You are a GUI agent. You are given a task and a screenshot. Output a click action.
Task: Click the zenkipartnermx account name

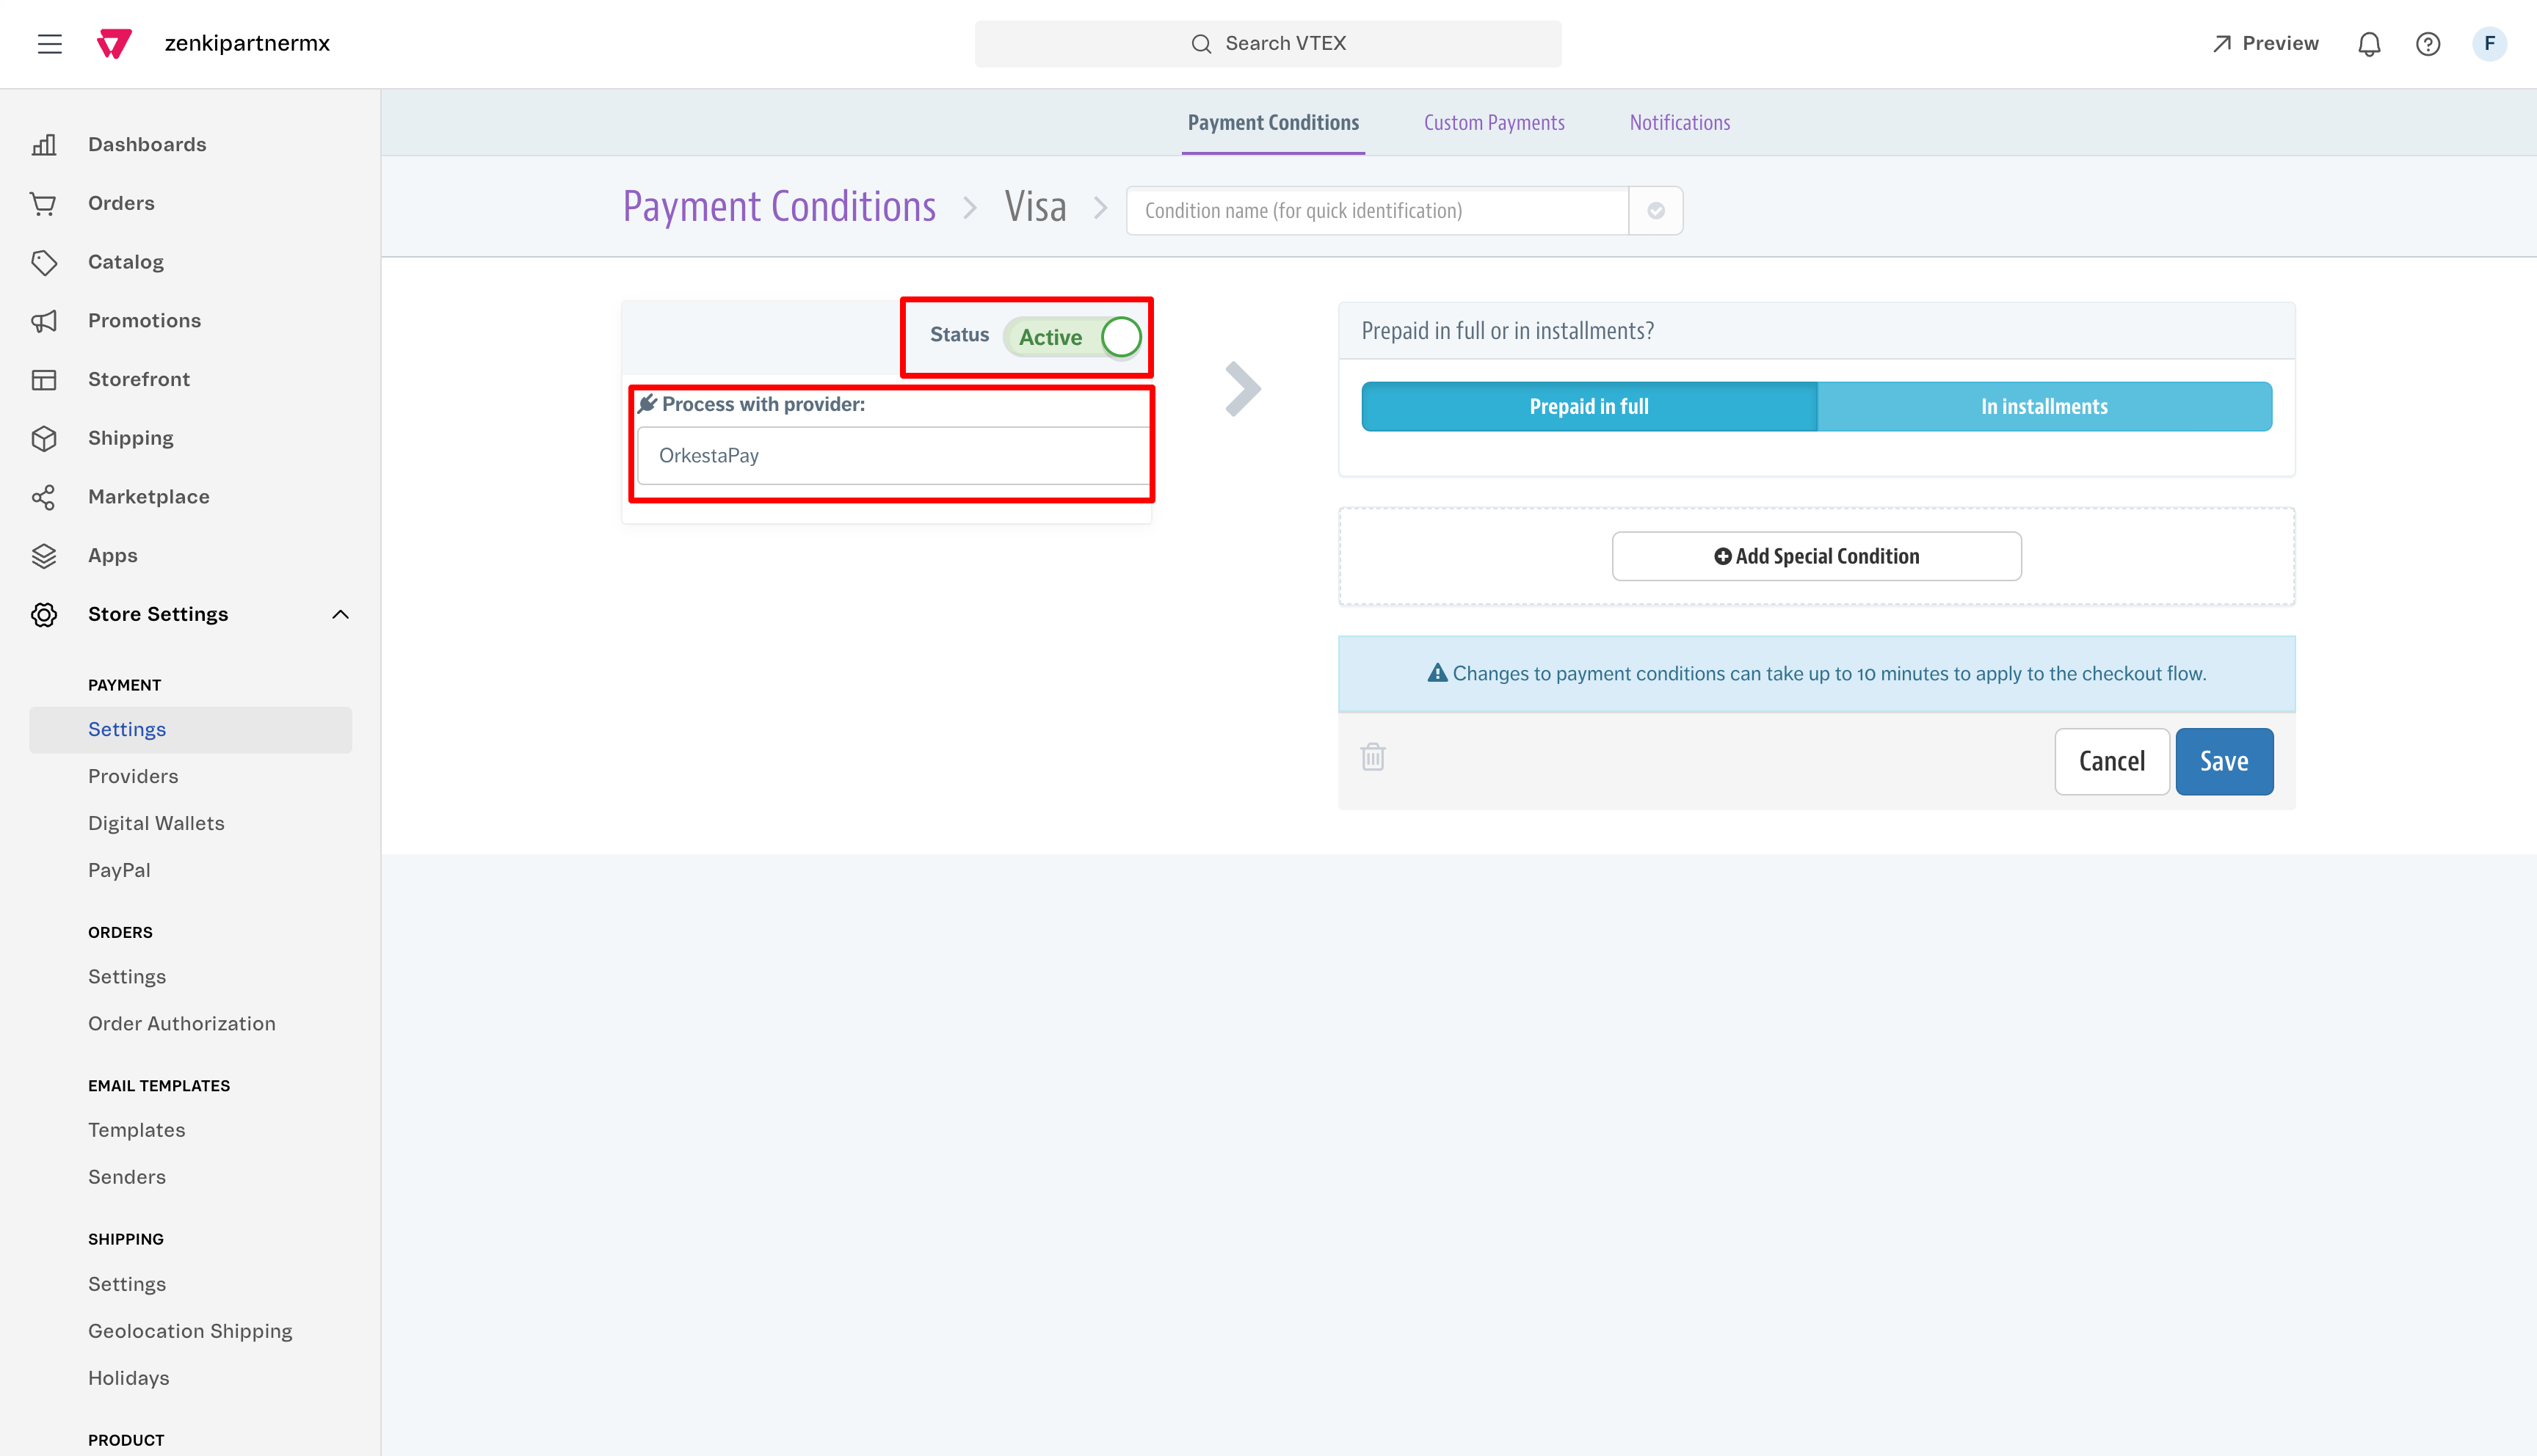click(247, 44)
